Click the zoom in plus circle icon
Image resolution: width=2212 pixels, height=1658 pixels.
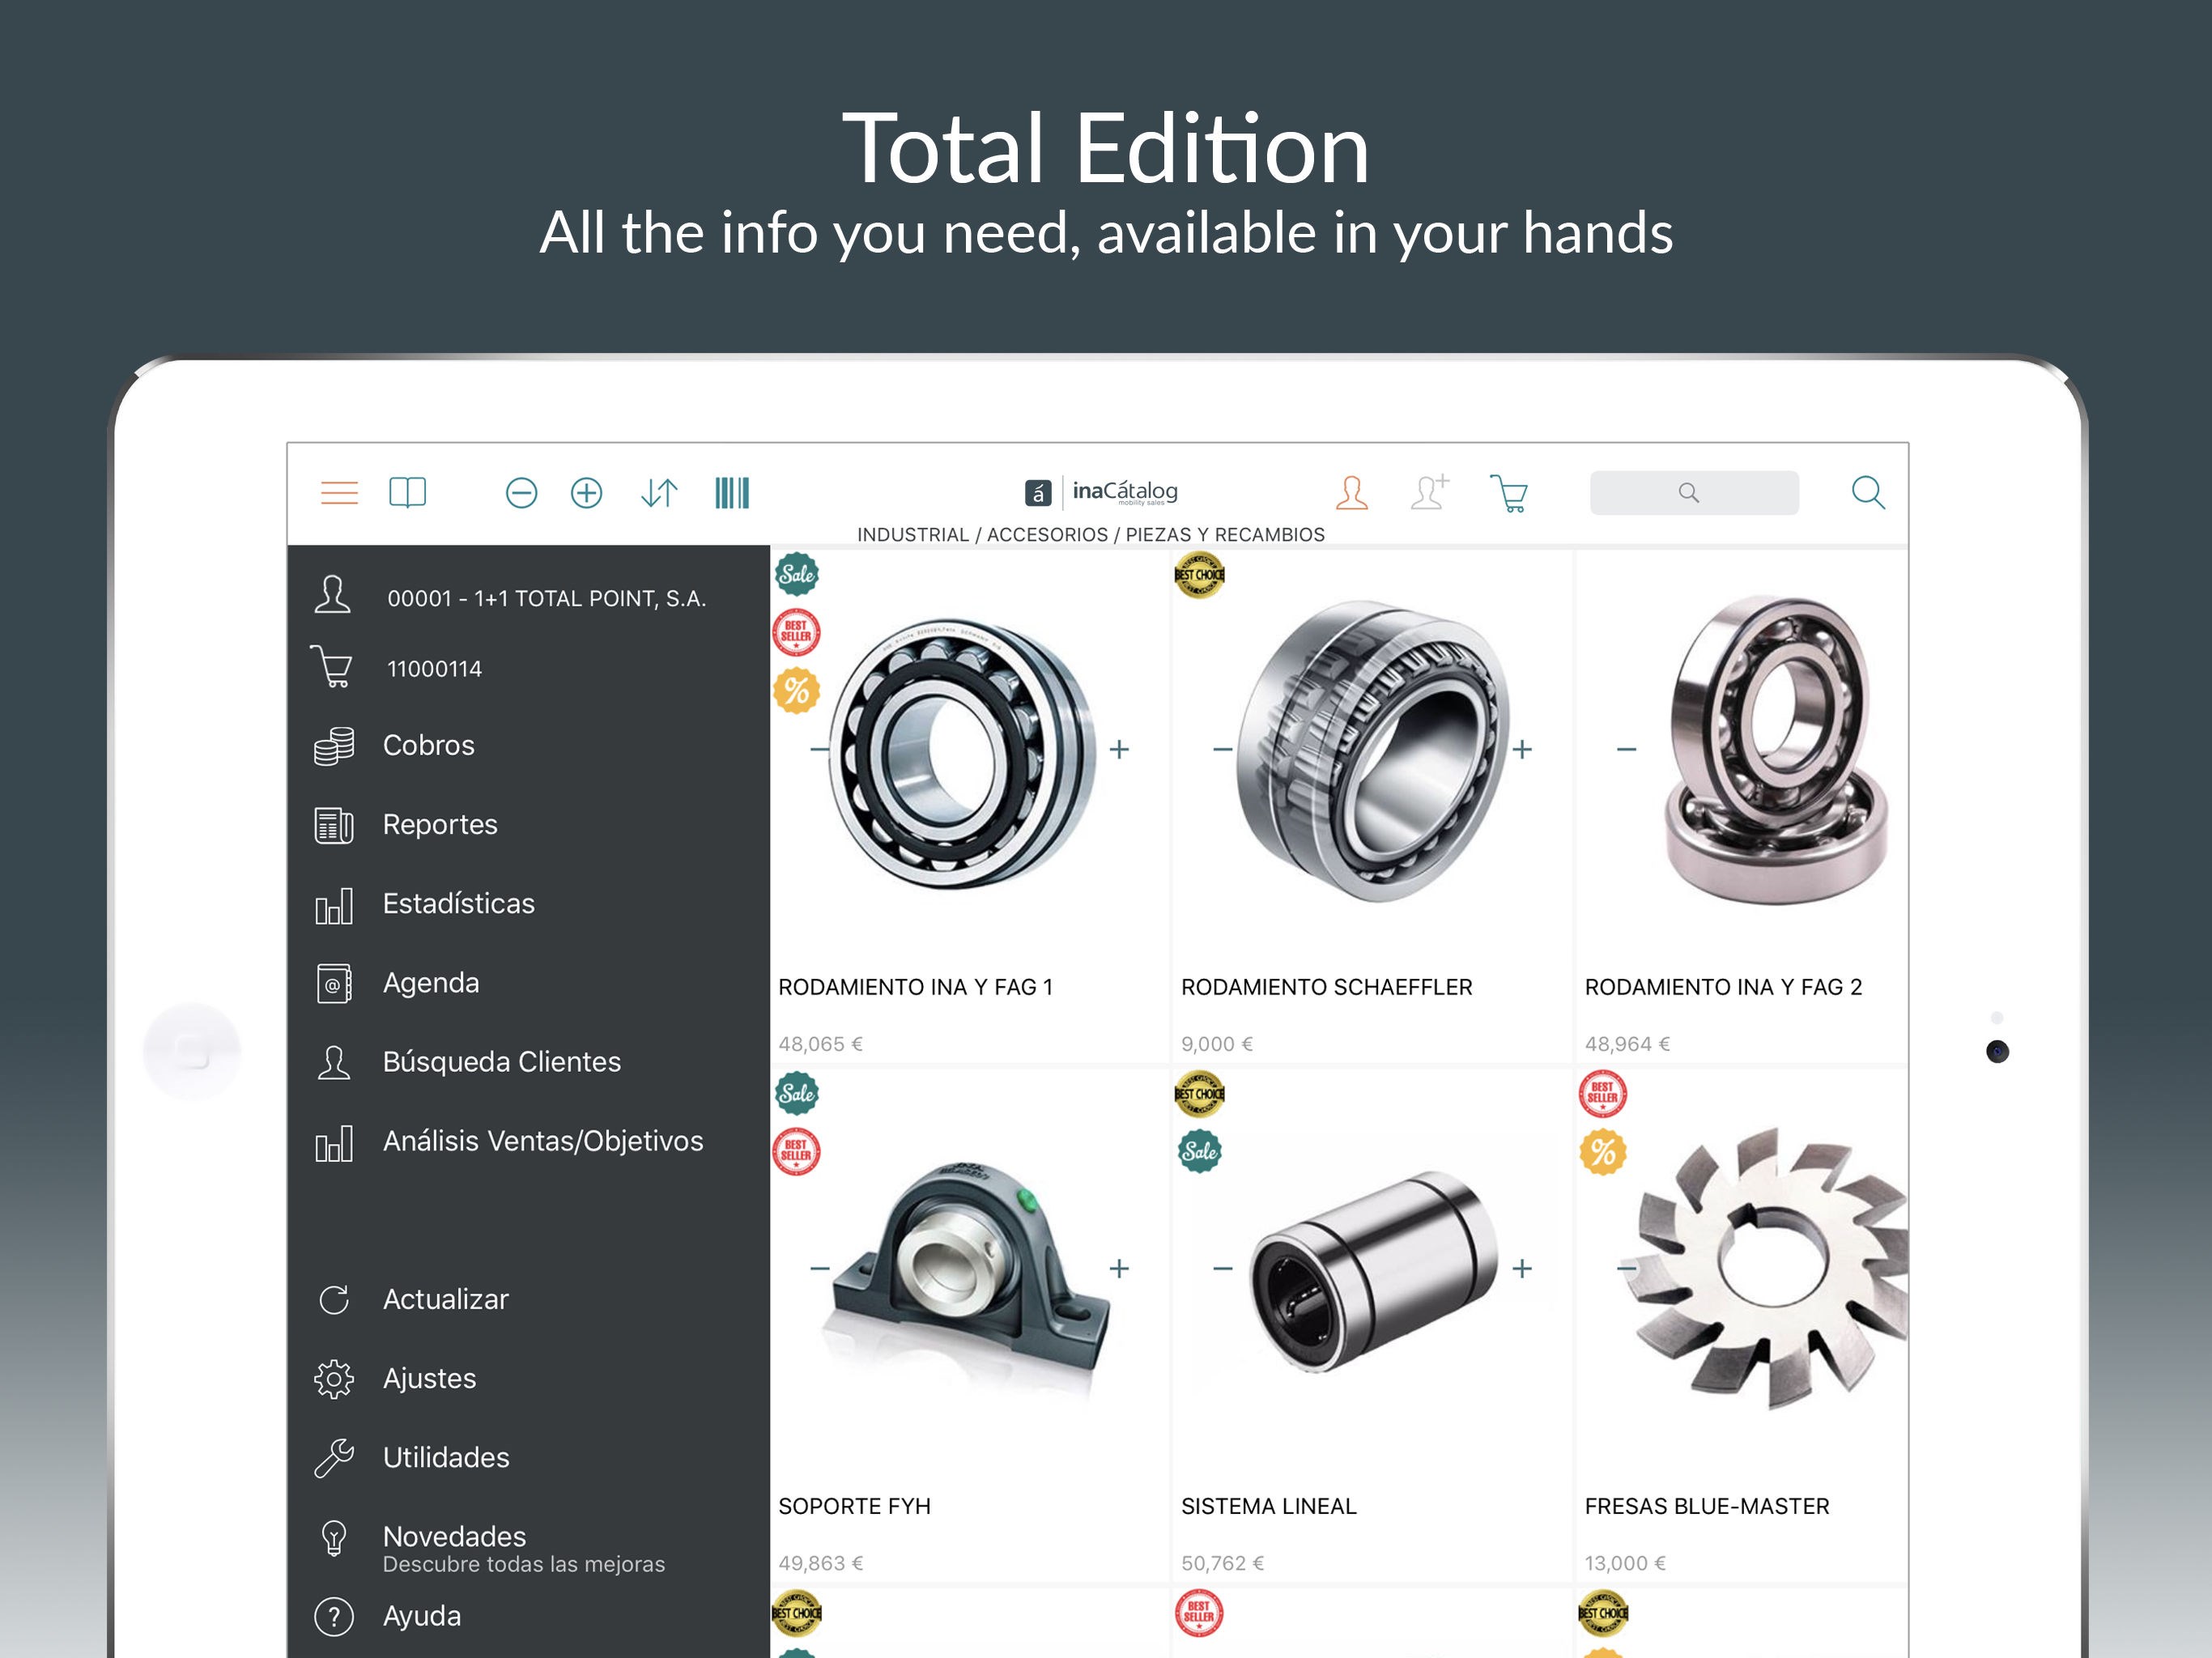[x=586, y=493]
